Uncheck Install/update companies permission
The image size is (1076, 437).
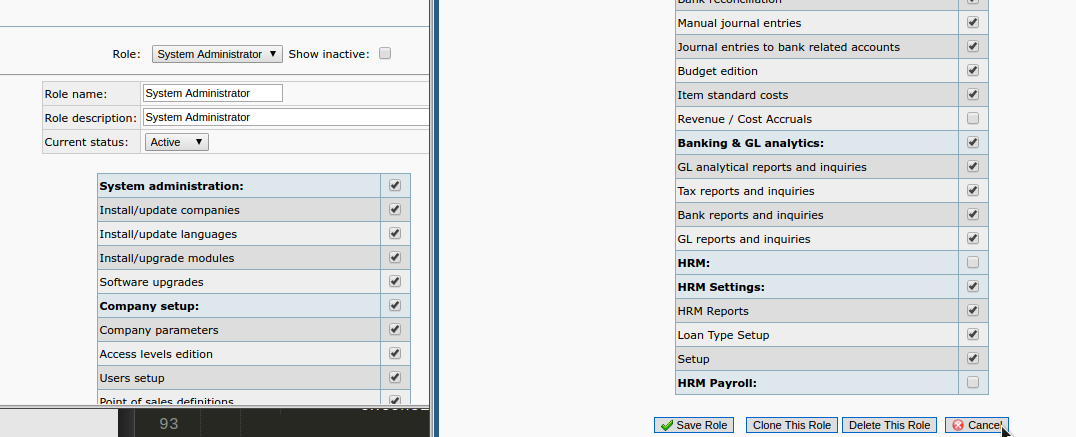pos(395,210)
